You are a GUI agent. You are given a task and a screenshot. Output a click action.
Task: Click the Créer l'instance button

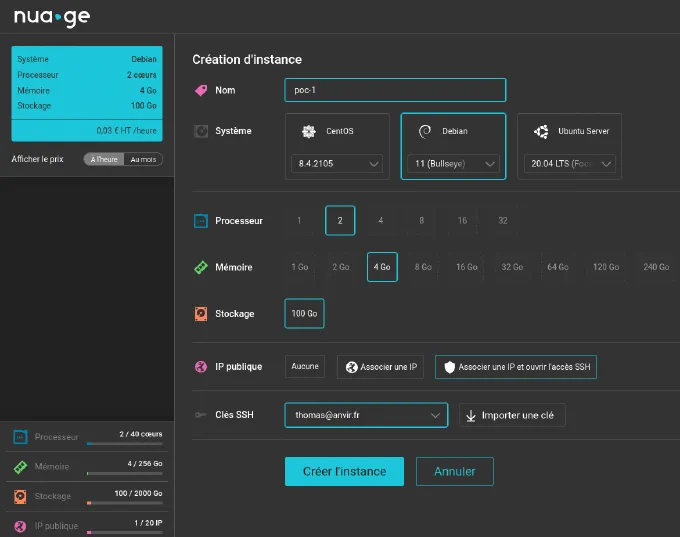coord(344,472)
